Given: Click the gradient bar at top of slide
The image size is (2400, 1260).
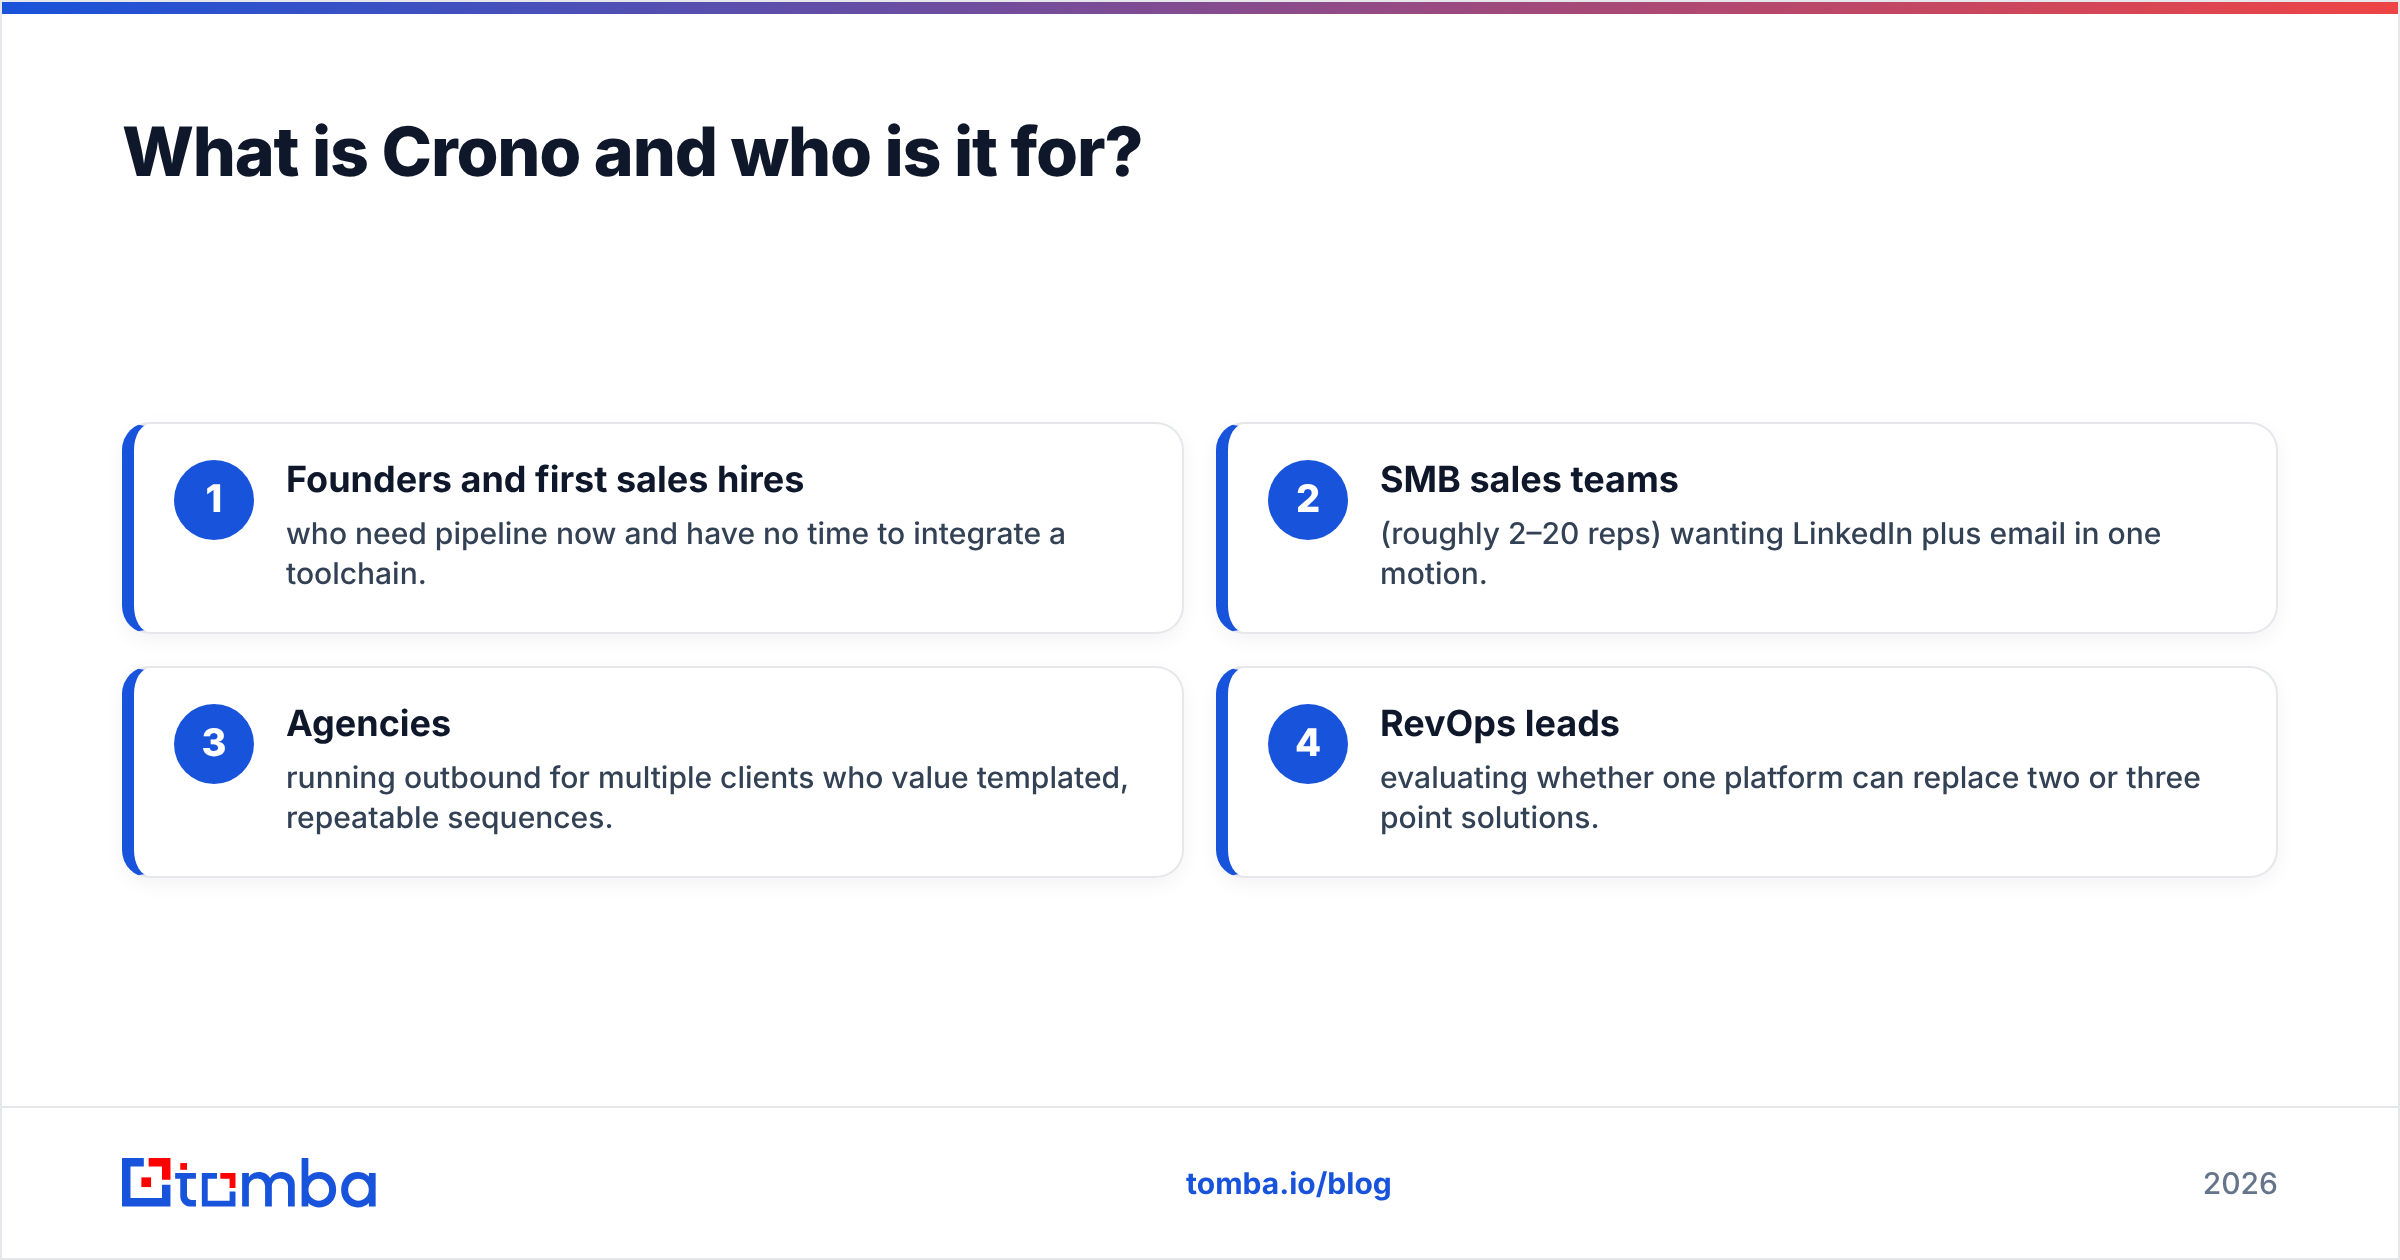Looking at the screenshot, I should (1200, 7).
